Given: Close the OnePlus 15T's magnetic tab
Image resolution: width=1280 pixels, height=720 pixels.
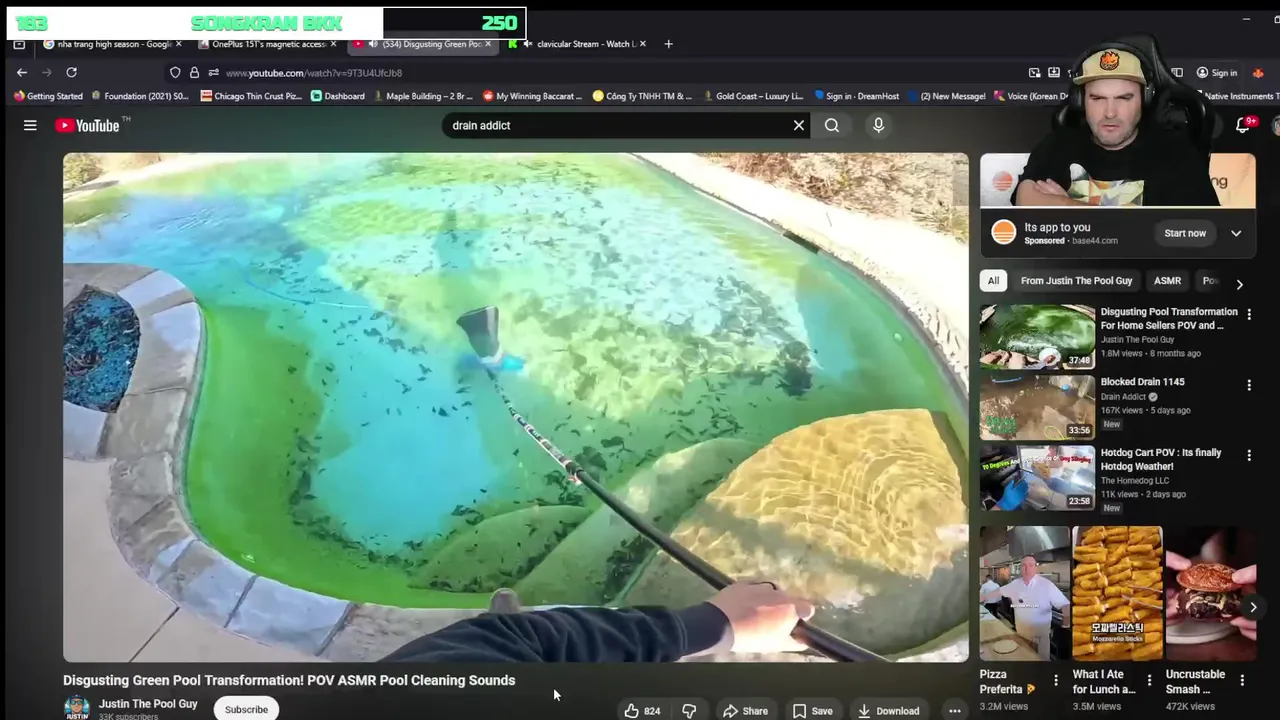Looking at the screenshot, I should coord(333,44).
